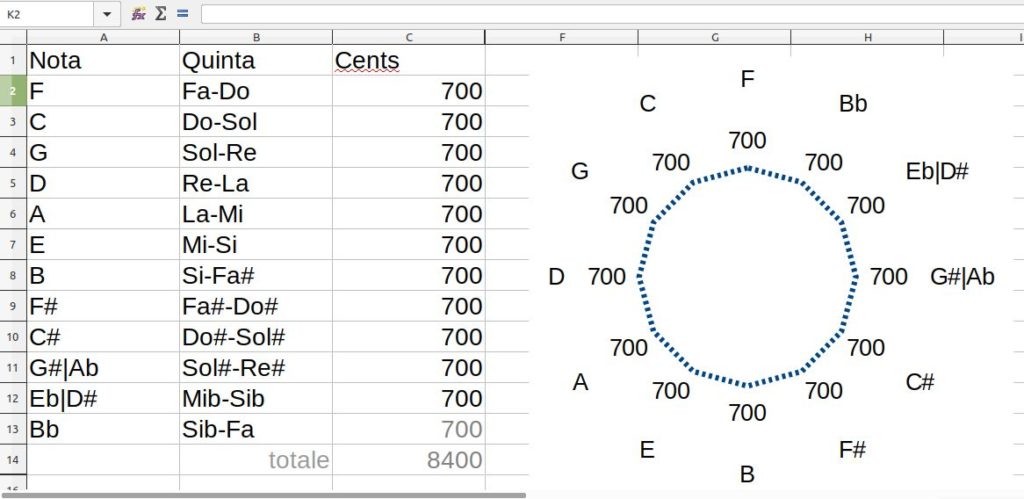1024x499 pixels.
Task: Expand the Name Box dropdown arrow
Action: pyautogui.click(x=107, y=14)
